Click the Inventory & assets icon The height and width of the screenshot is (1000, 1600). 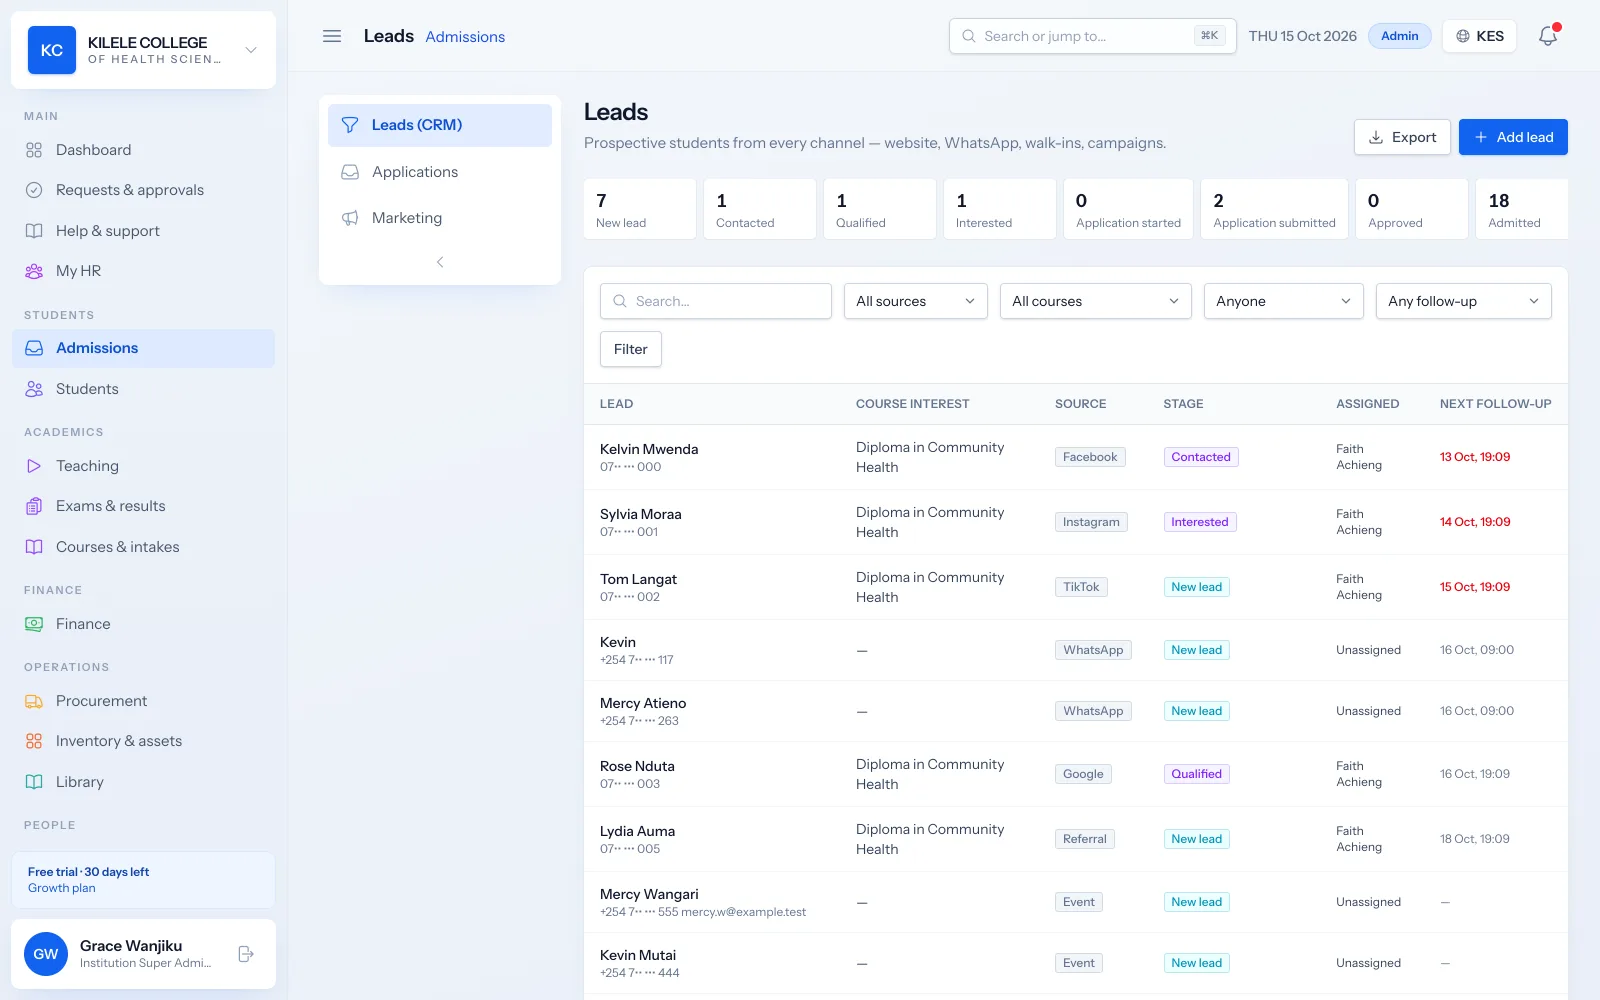point(34,741)
